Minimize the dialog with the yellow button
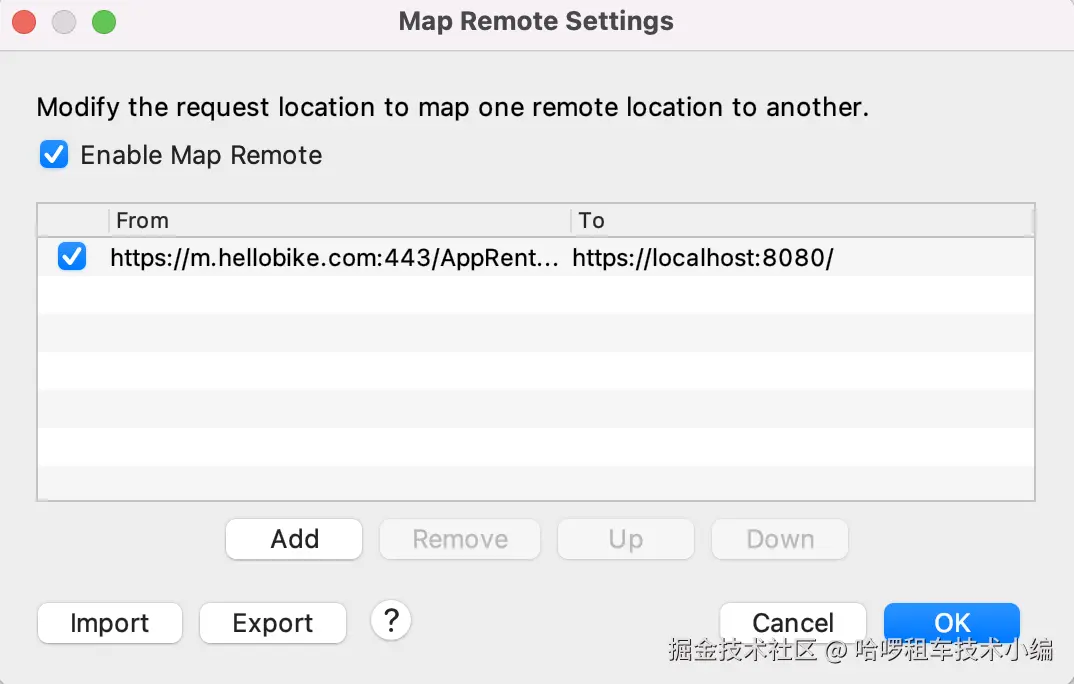 (x=64, y=22)
